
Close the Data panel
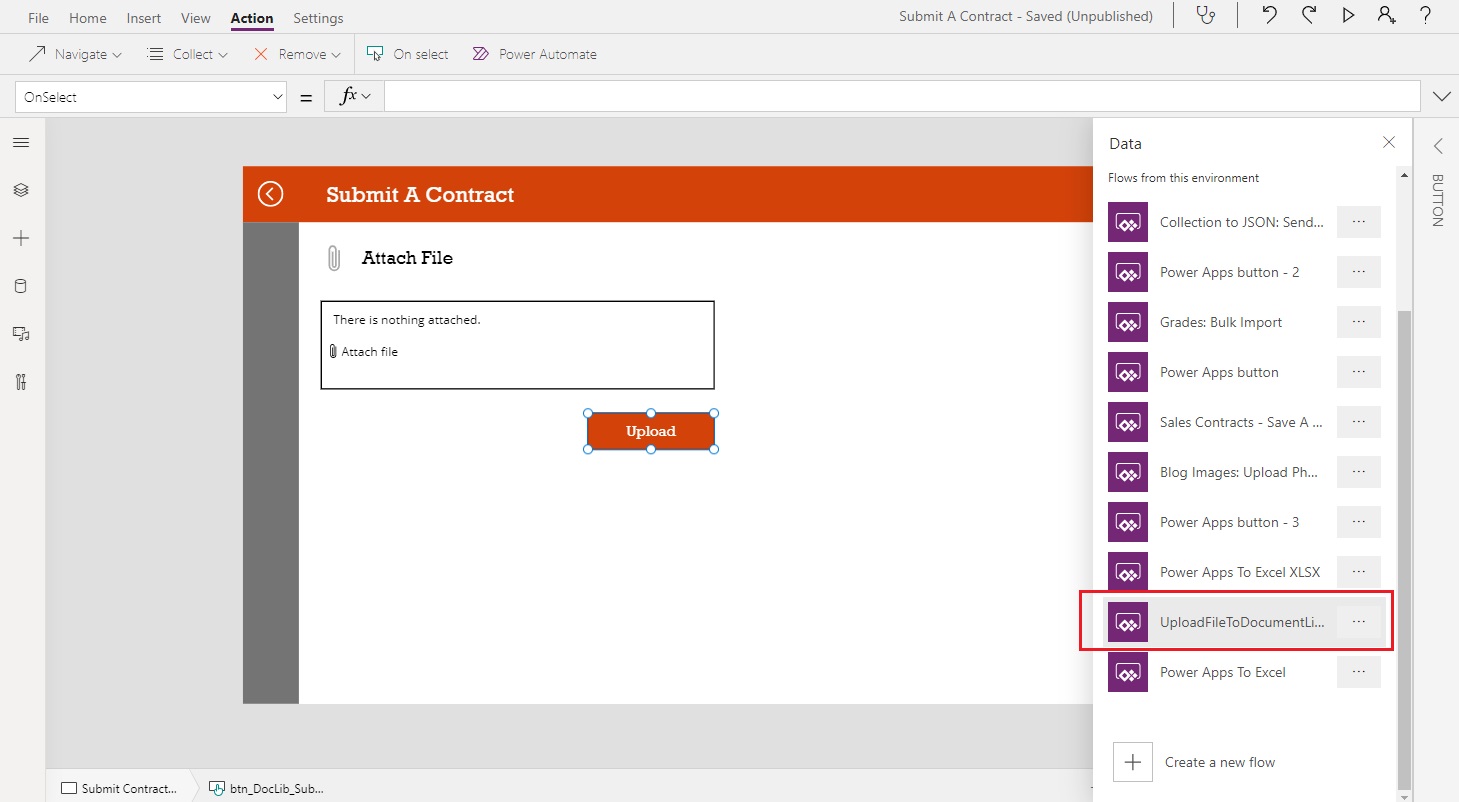point(1388,142)
